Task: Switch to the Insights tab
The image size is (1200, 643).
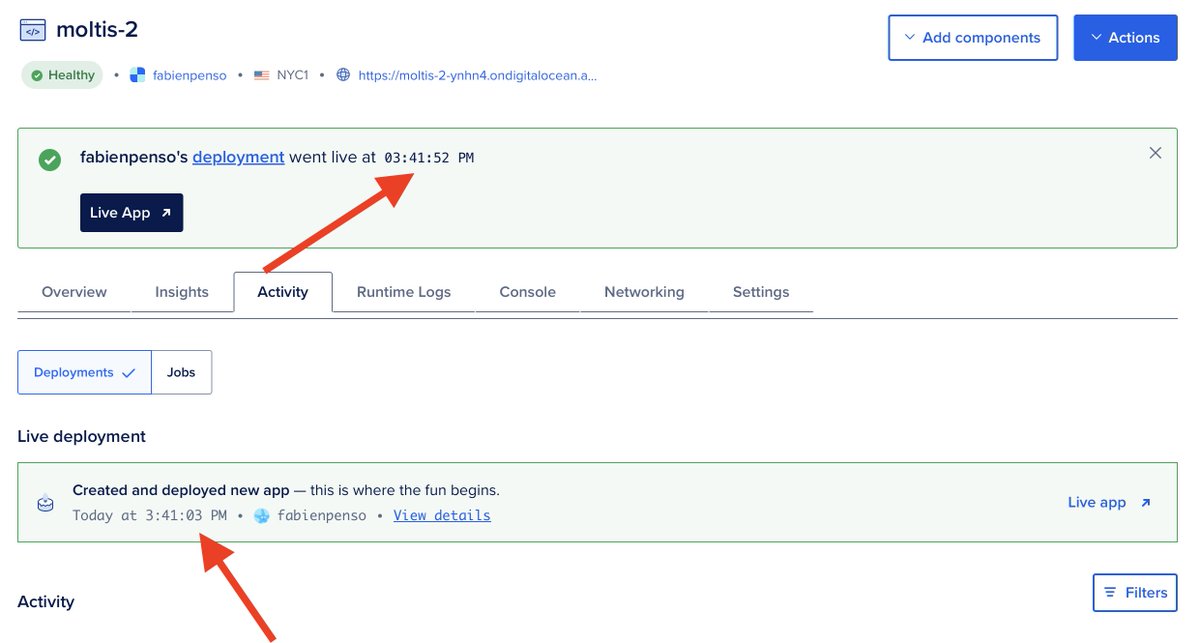Action: 182,292
